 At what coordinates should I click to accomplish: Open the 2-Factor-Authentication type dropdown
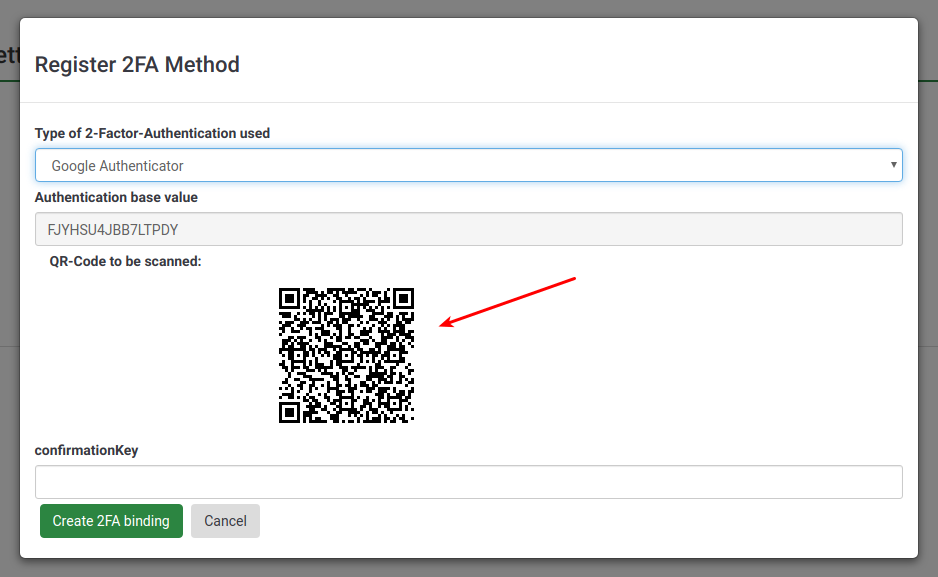(468, 165)
